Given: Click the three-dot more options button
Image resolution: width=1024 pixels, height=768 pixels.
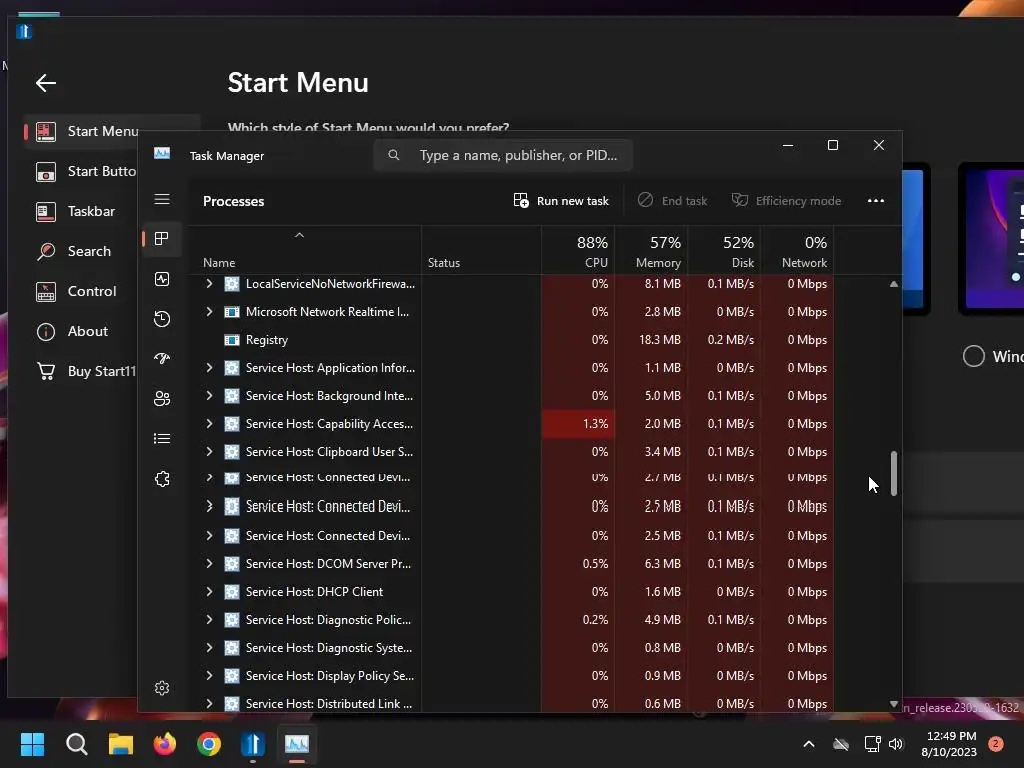Looking at the screenshot, I should point(876,200).
